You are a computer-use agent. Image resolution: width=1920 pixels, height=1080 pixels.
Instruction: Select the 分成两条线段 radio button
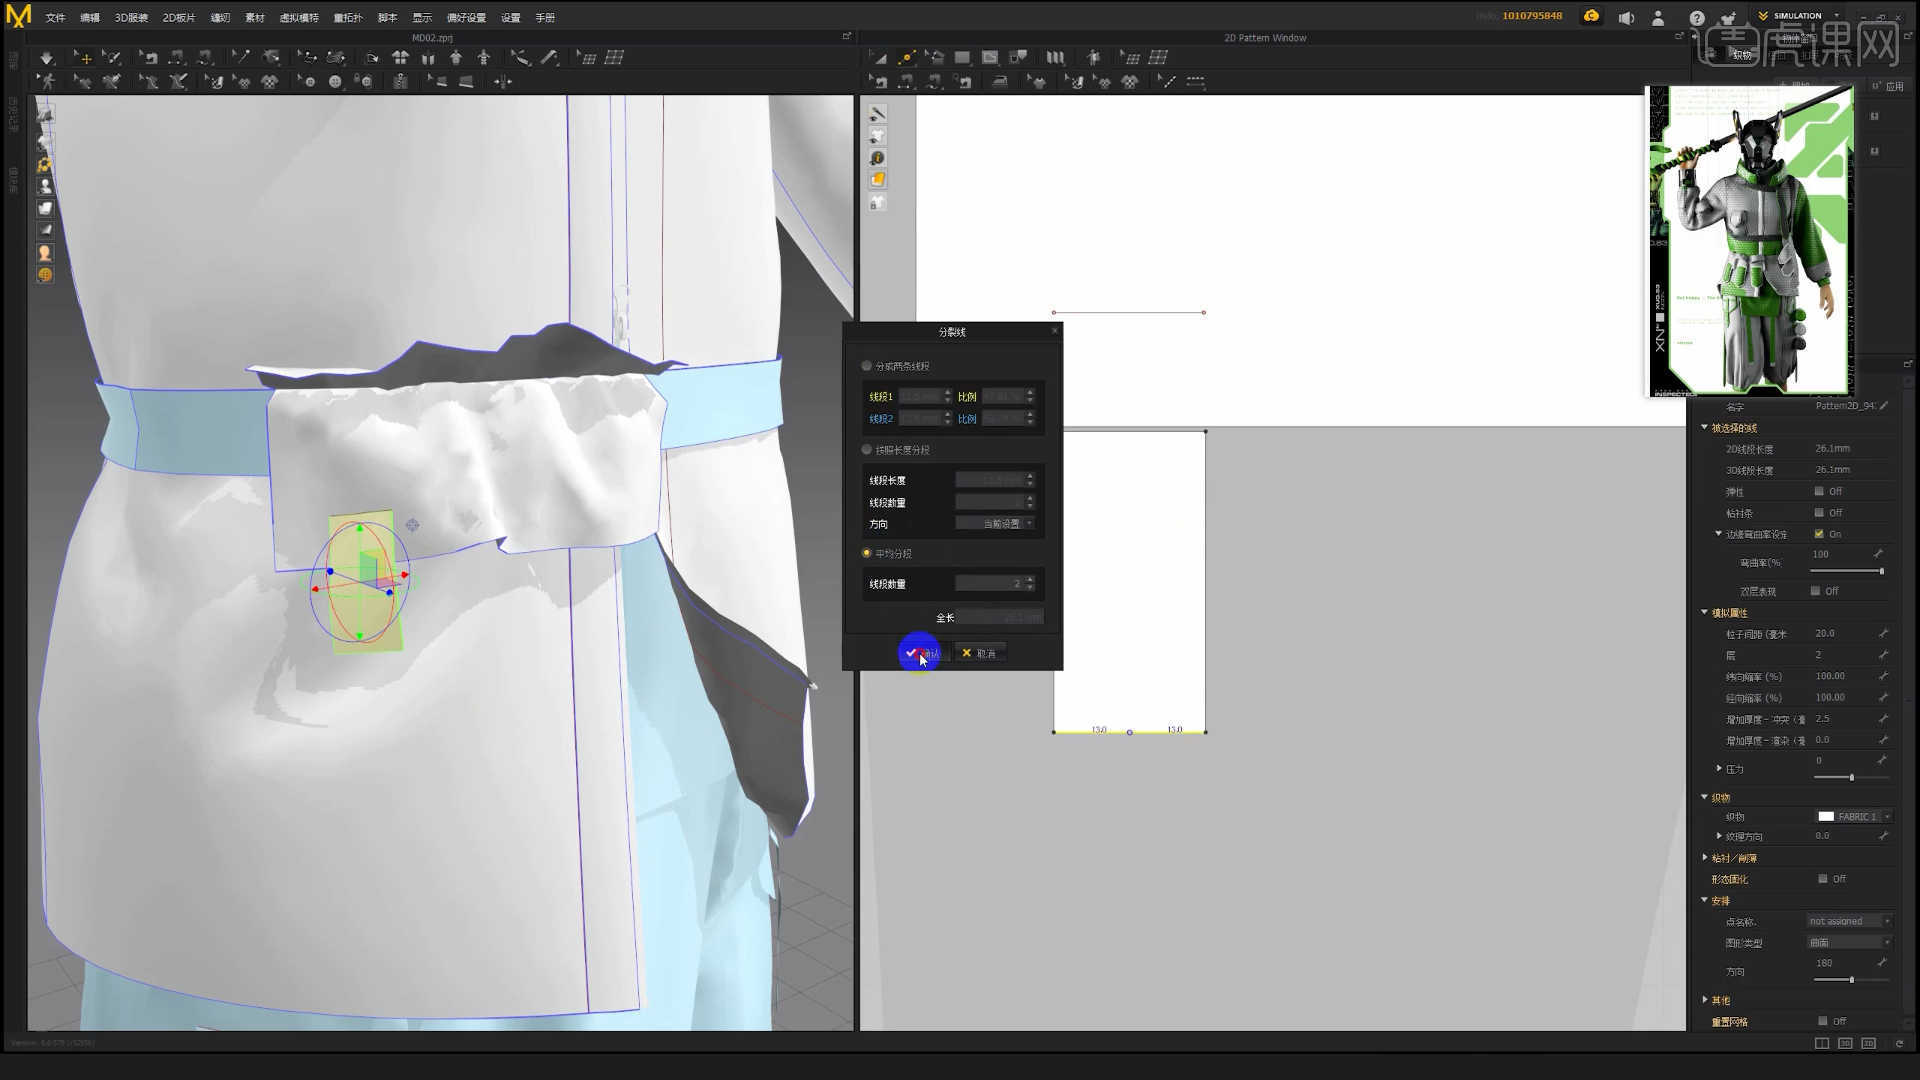tap(866, 365)
